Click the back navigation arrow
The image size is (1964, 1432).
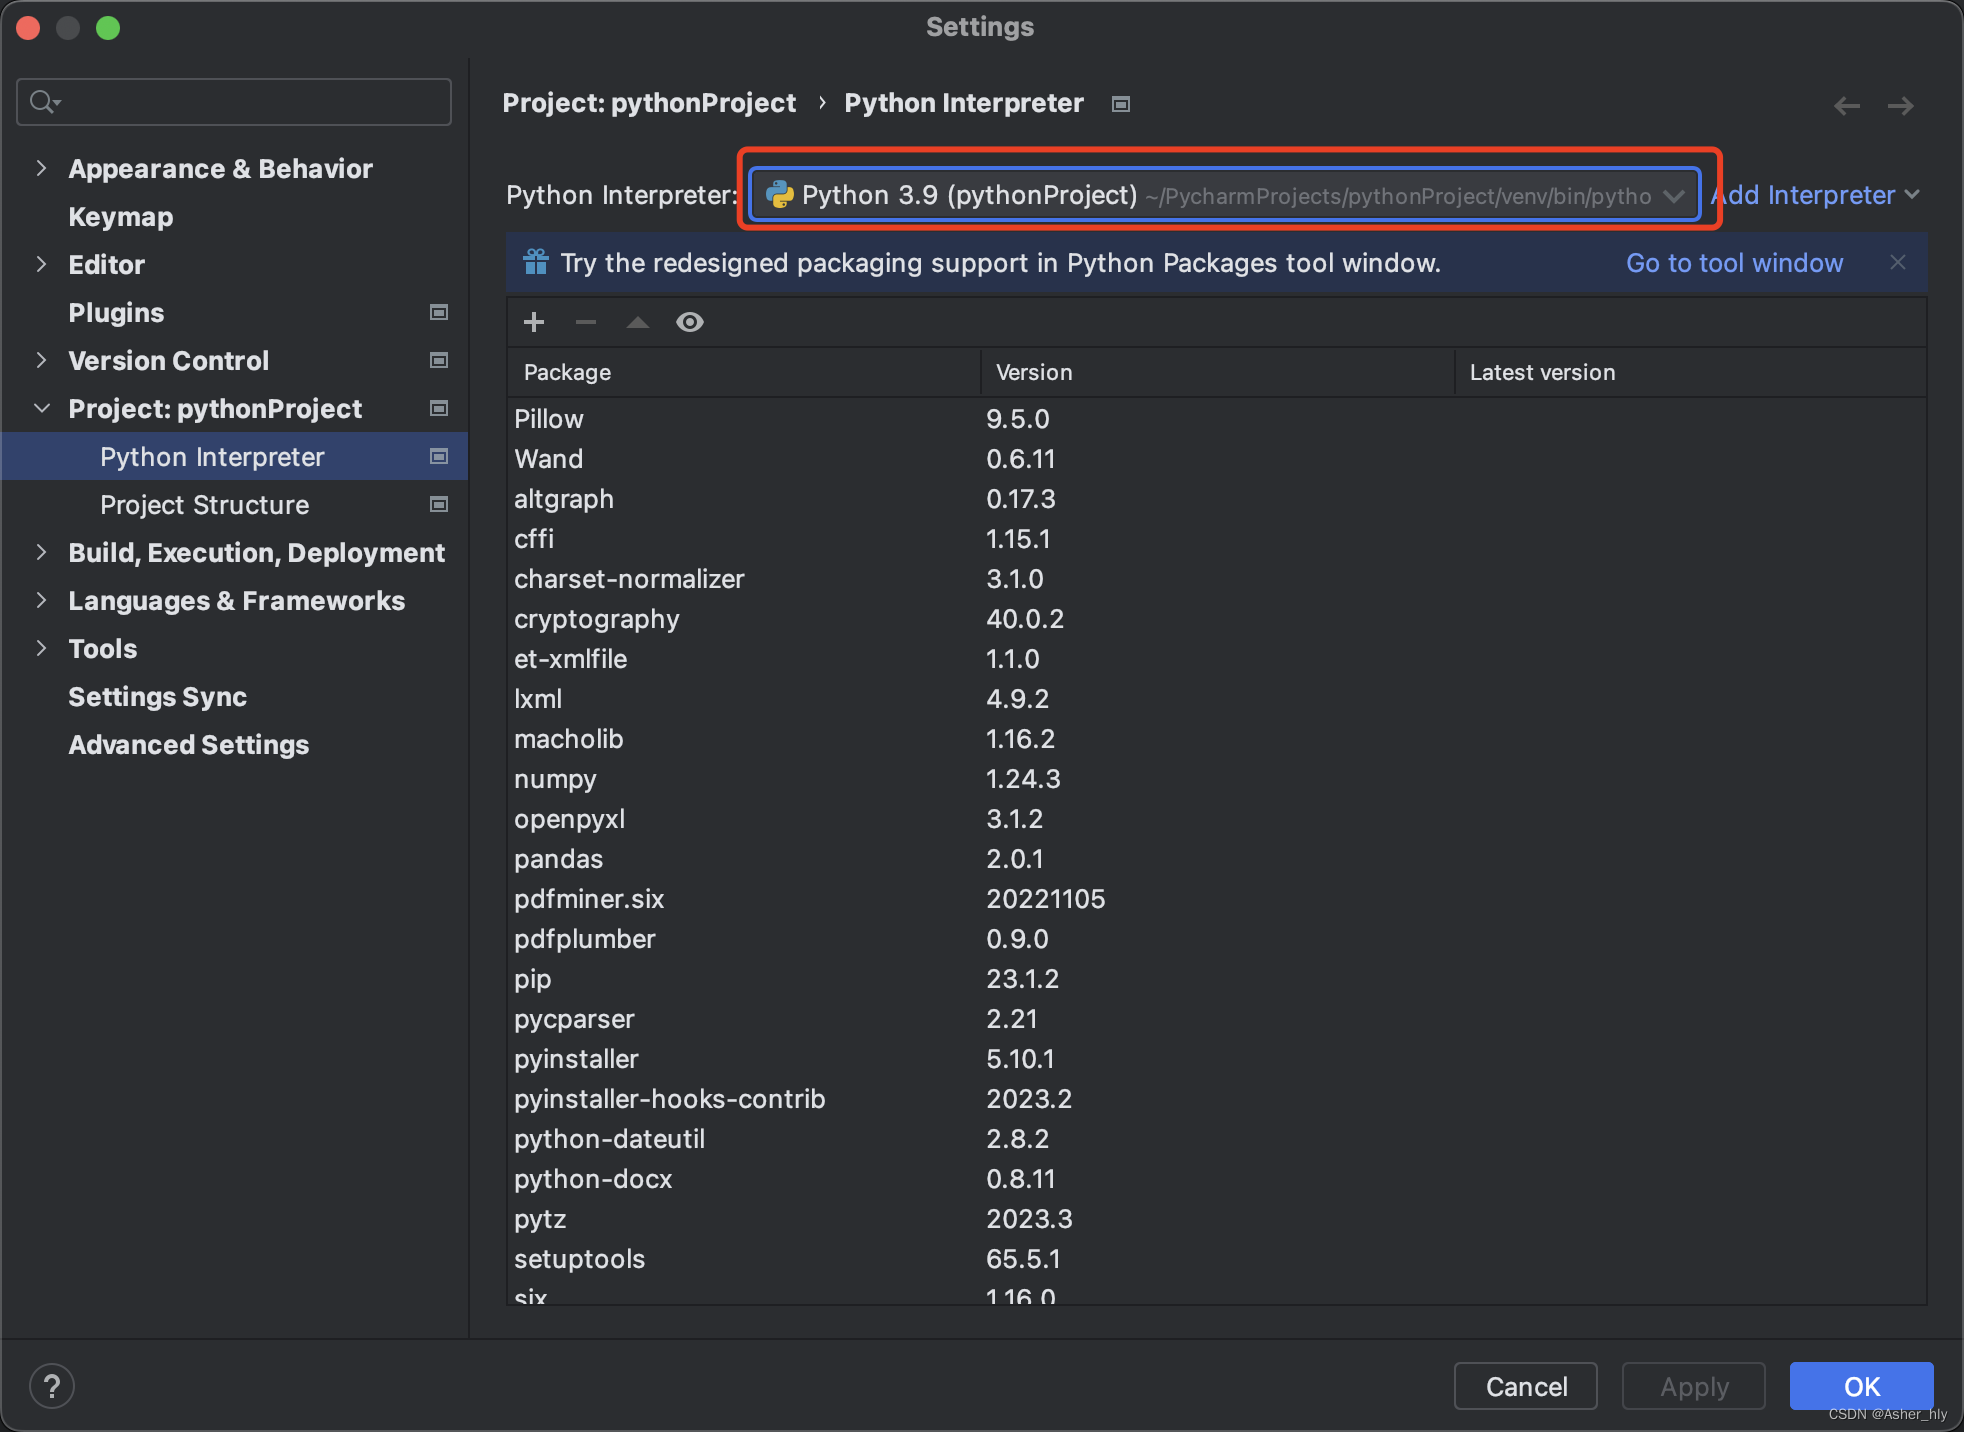(1846, 105)
